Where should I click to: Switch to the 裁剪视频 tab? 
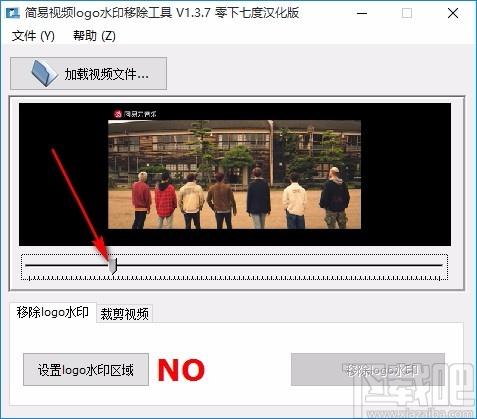coord(125,314)
